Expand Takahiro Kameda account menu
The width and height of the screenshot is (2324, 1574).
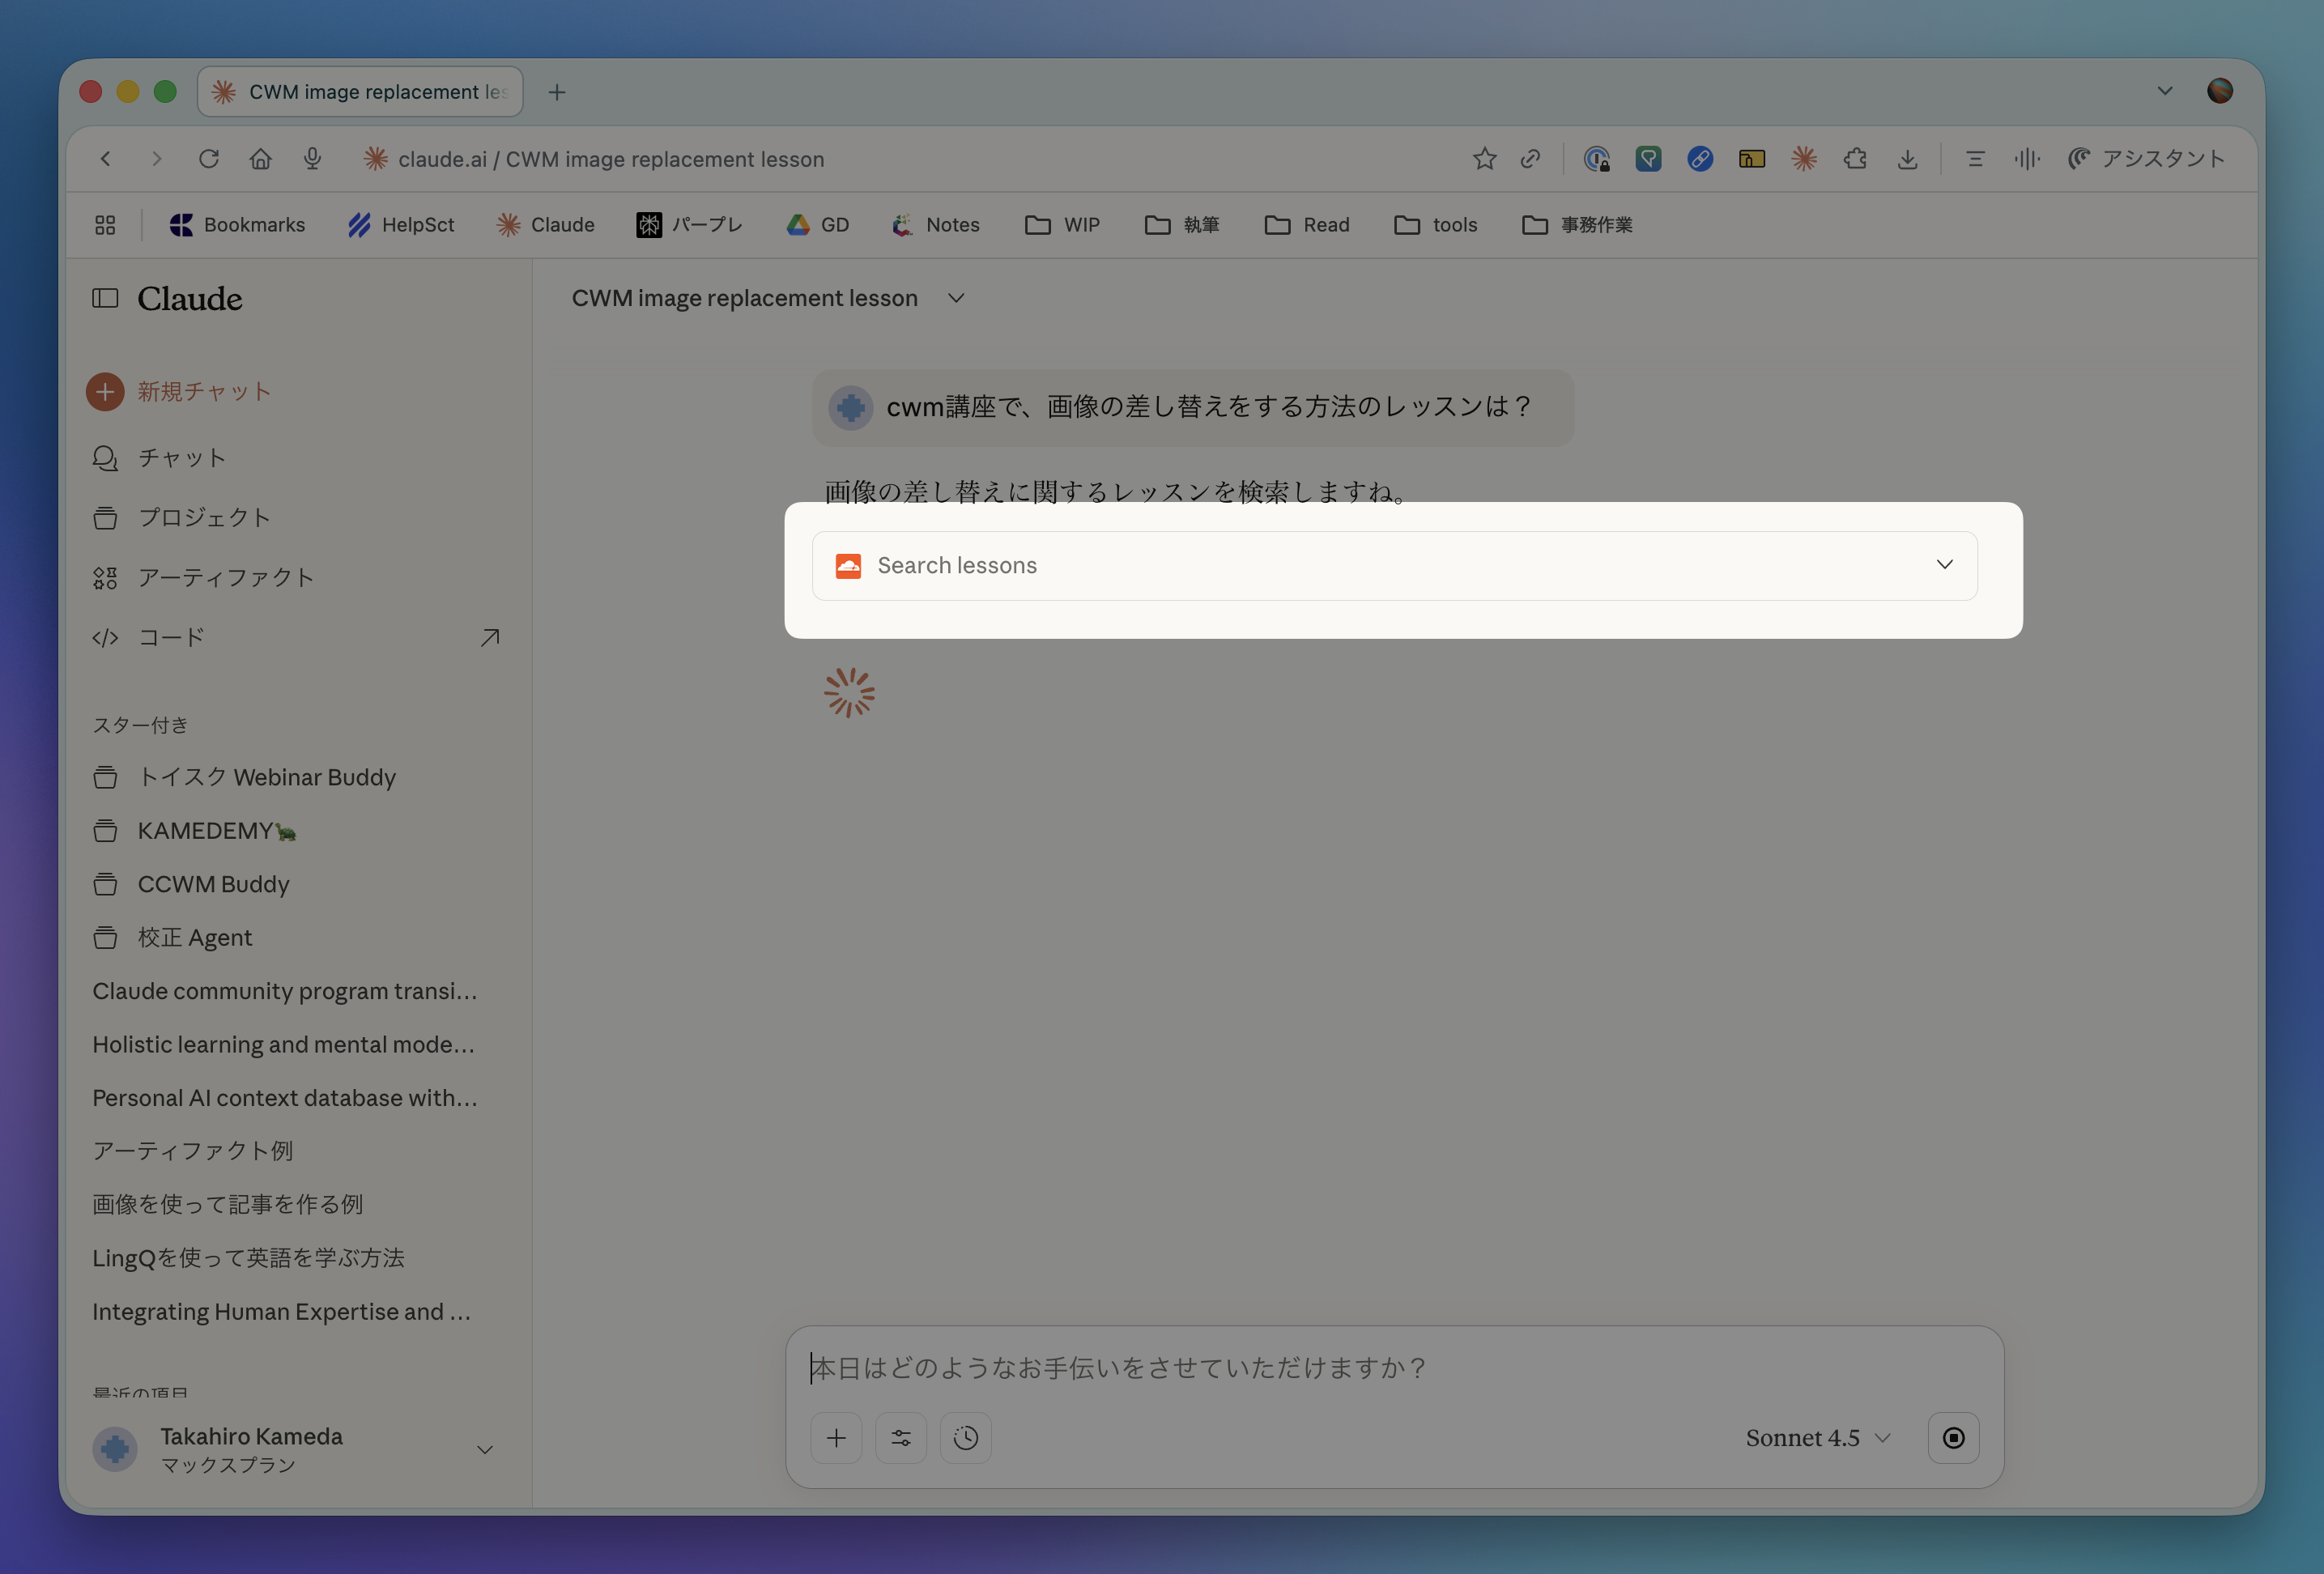(484, 1450)
